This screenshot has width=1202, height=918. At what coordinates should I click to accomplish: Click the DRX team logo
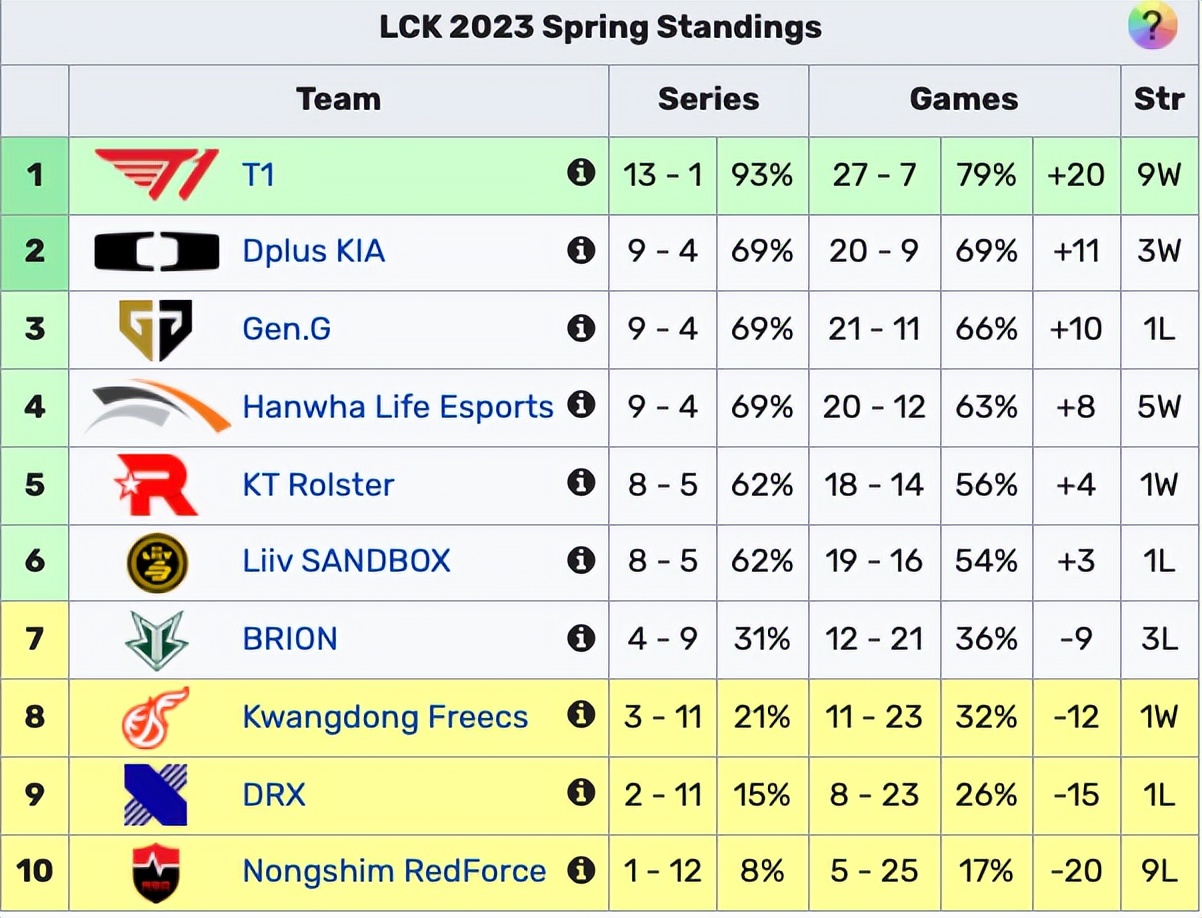(x=156, y=795)
